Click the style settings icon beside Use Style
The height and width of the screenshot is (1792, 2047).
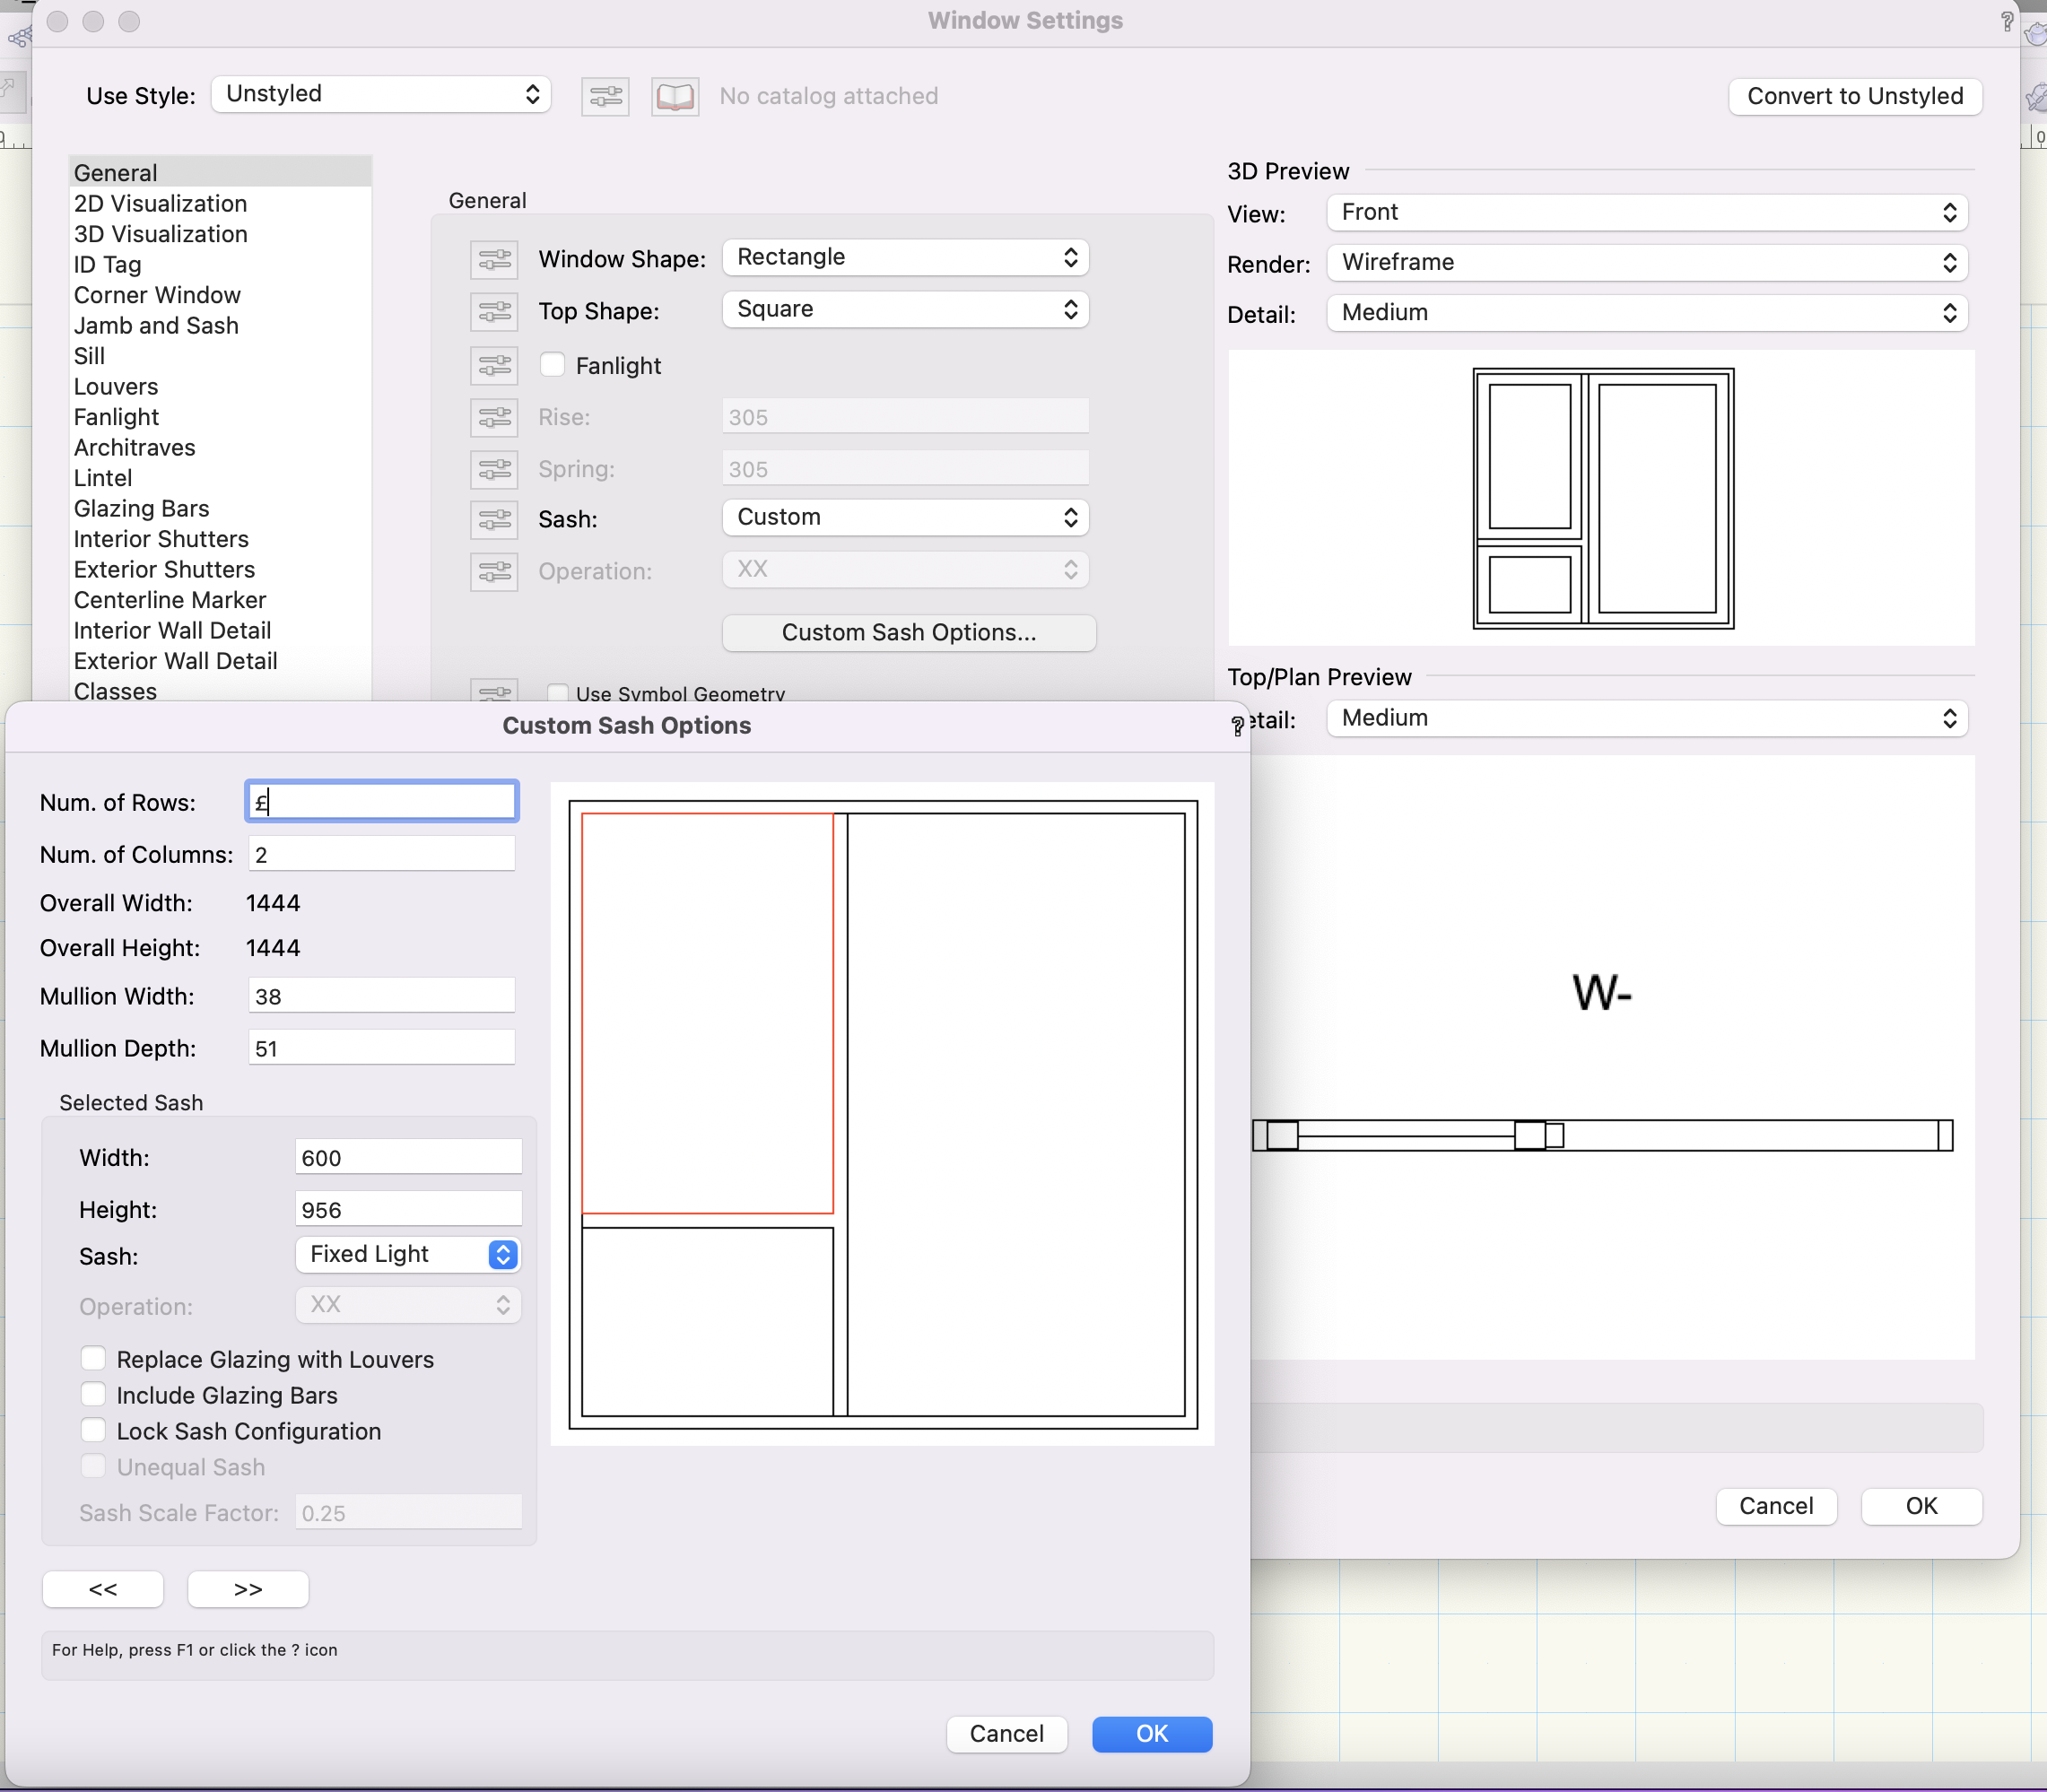pyautogui.click(x=605, y=97)
